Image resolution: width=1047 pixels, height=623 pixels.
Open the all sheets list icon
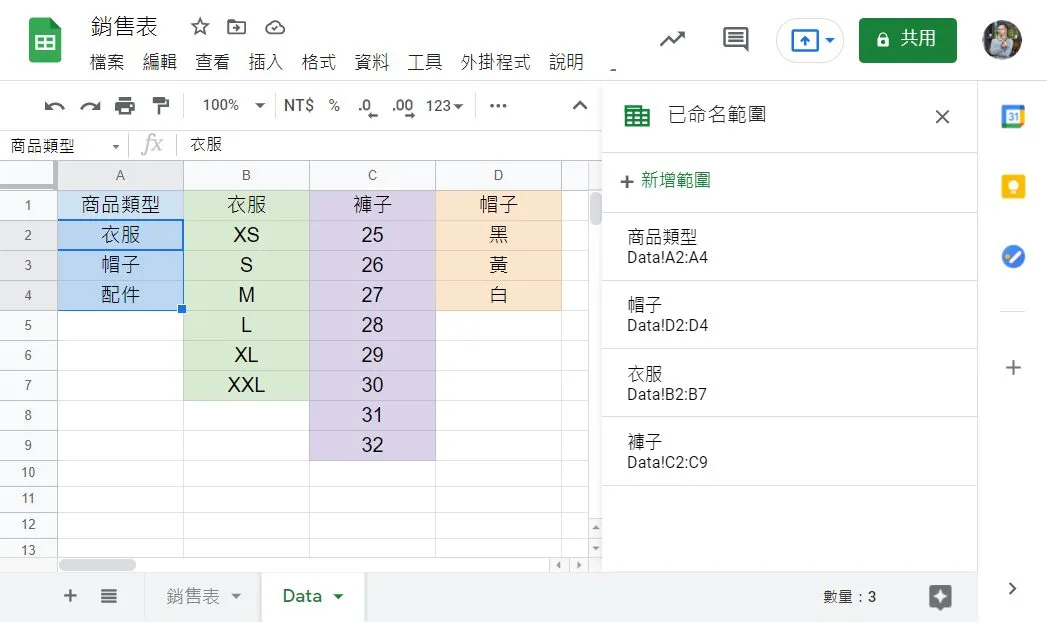click(109, 596)
